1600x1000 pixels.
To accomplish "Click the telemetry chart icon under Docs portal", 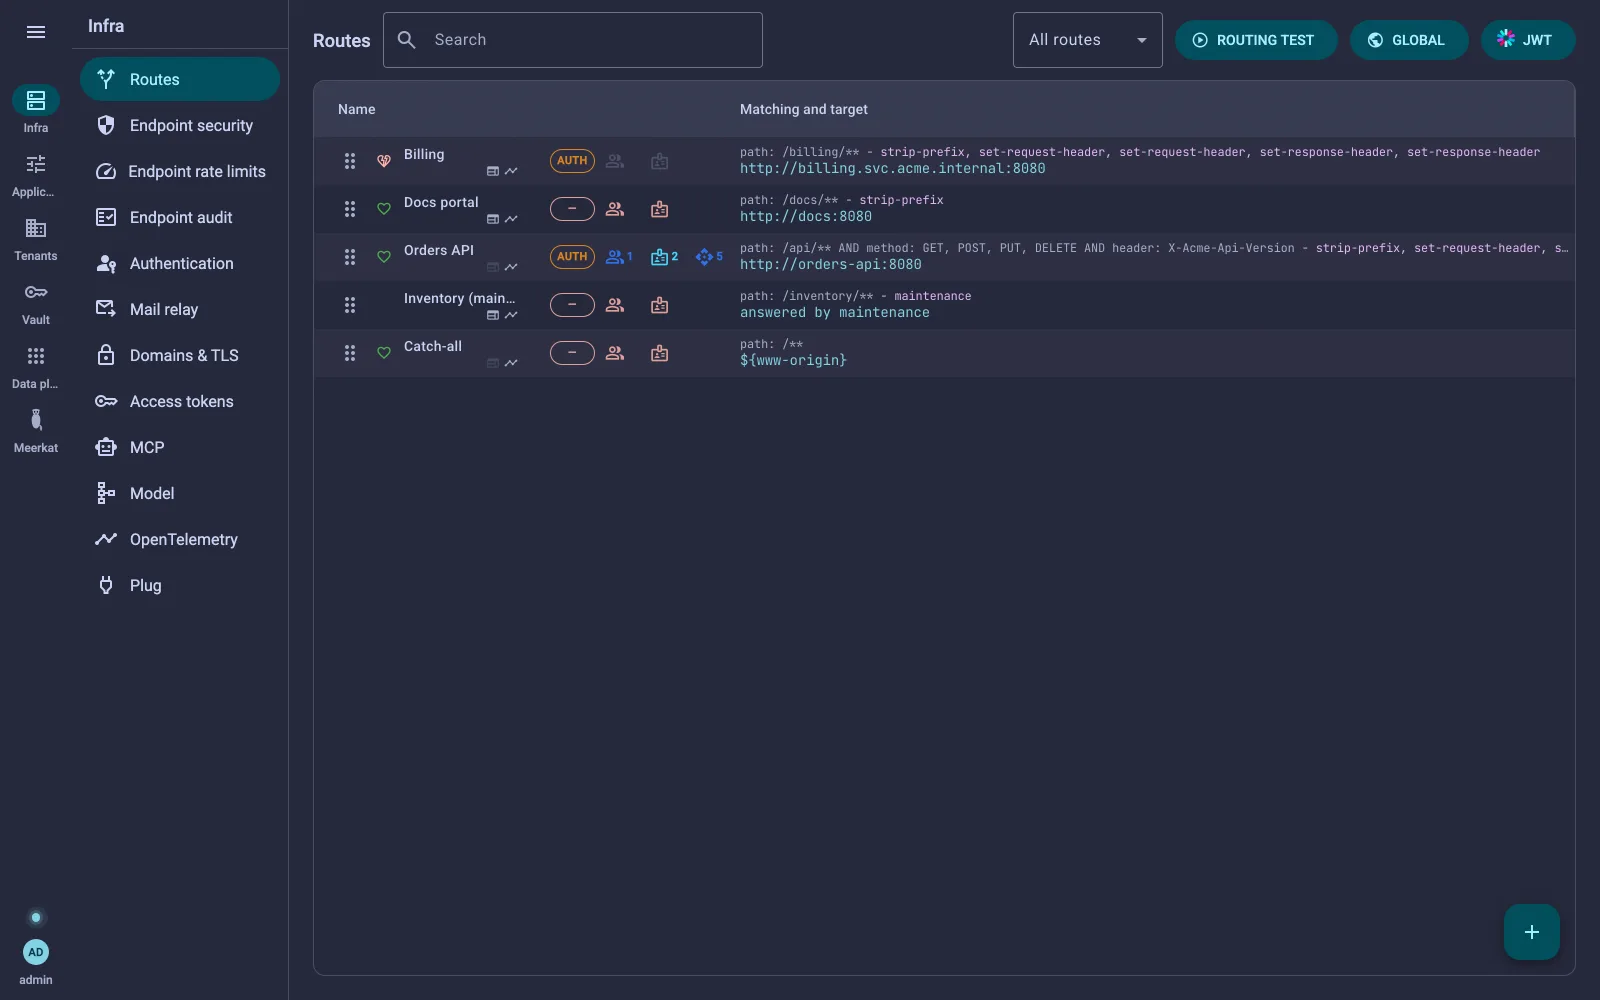I will click(x=511, y=219).
